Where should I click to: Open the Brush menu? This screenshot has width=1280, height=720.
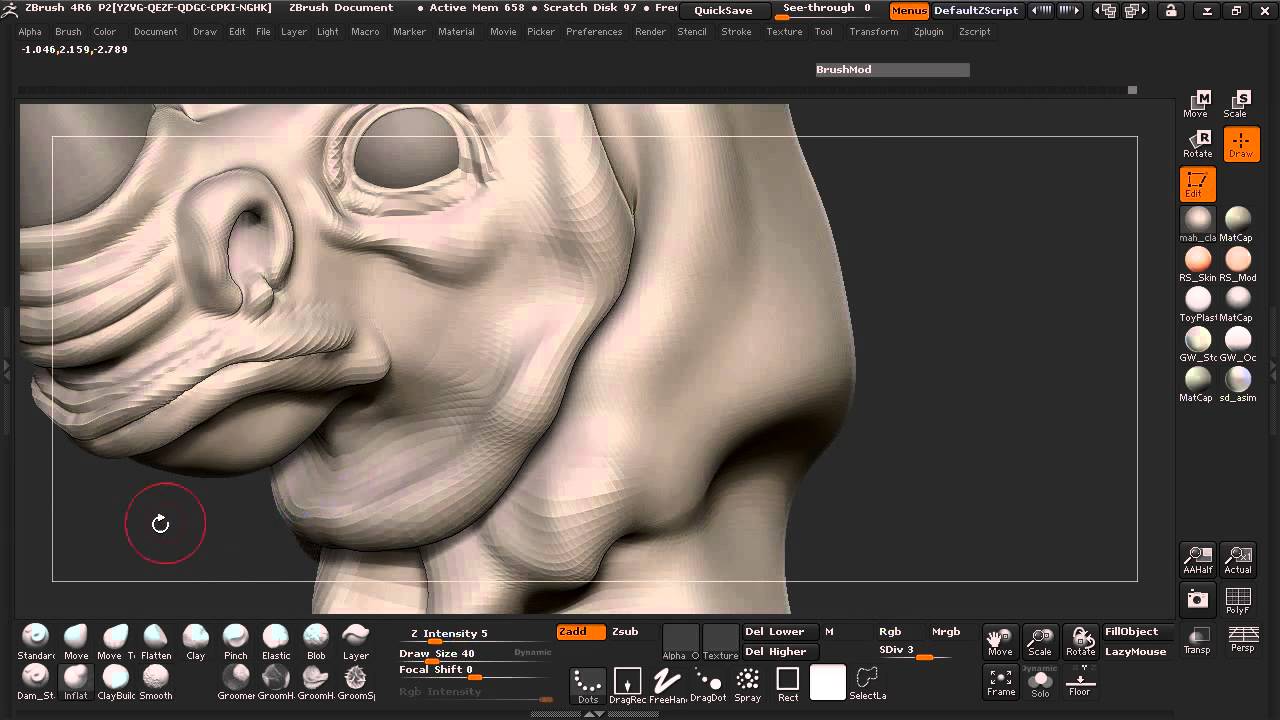pyautogui.click(x=68, y=32)
